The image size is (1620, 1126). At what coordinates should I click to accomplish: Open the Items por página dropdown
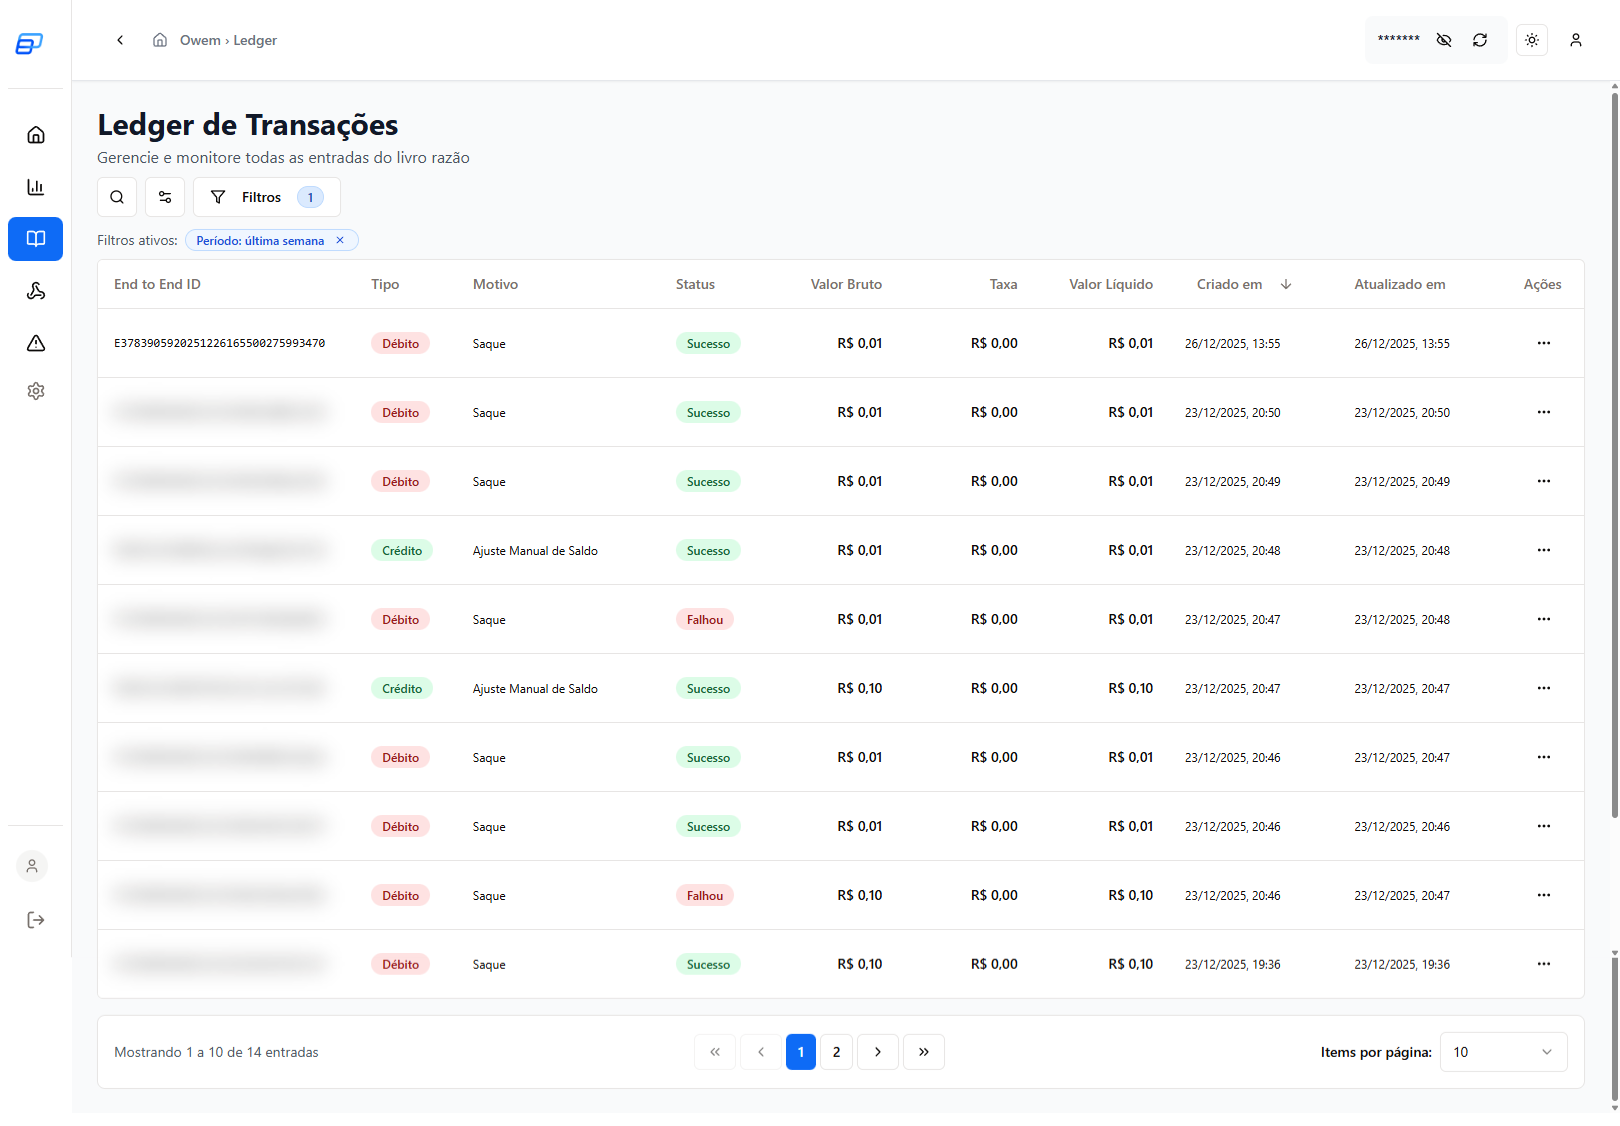(1503, 1051)
